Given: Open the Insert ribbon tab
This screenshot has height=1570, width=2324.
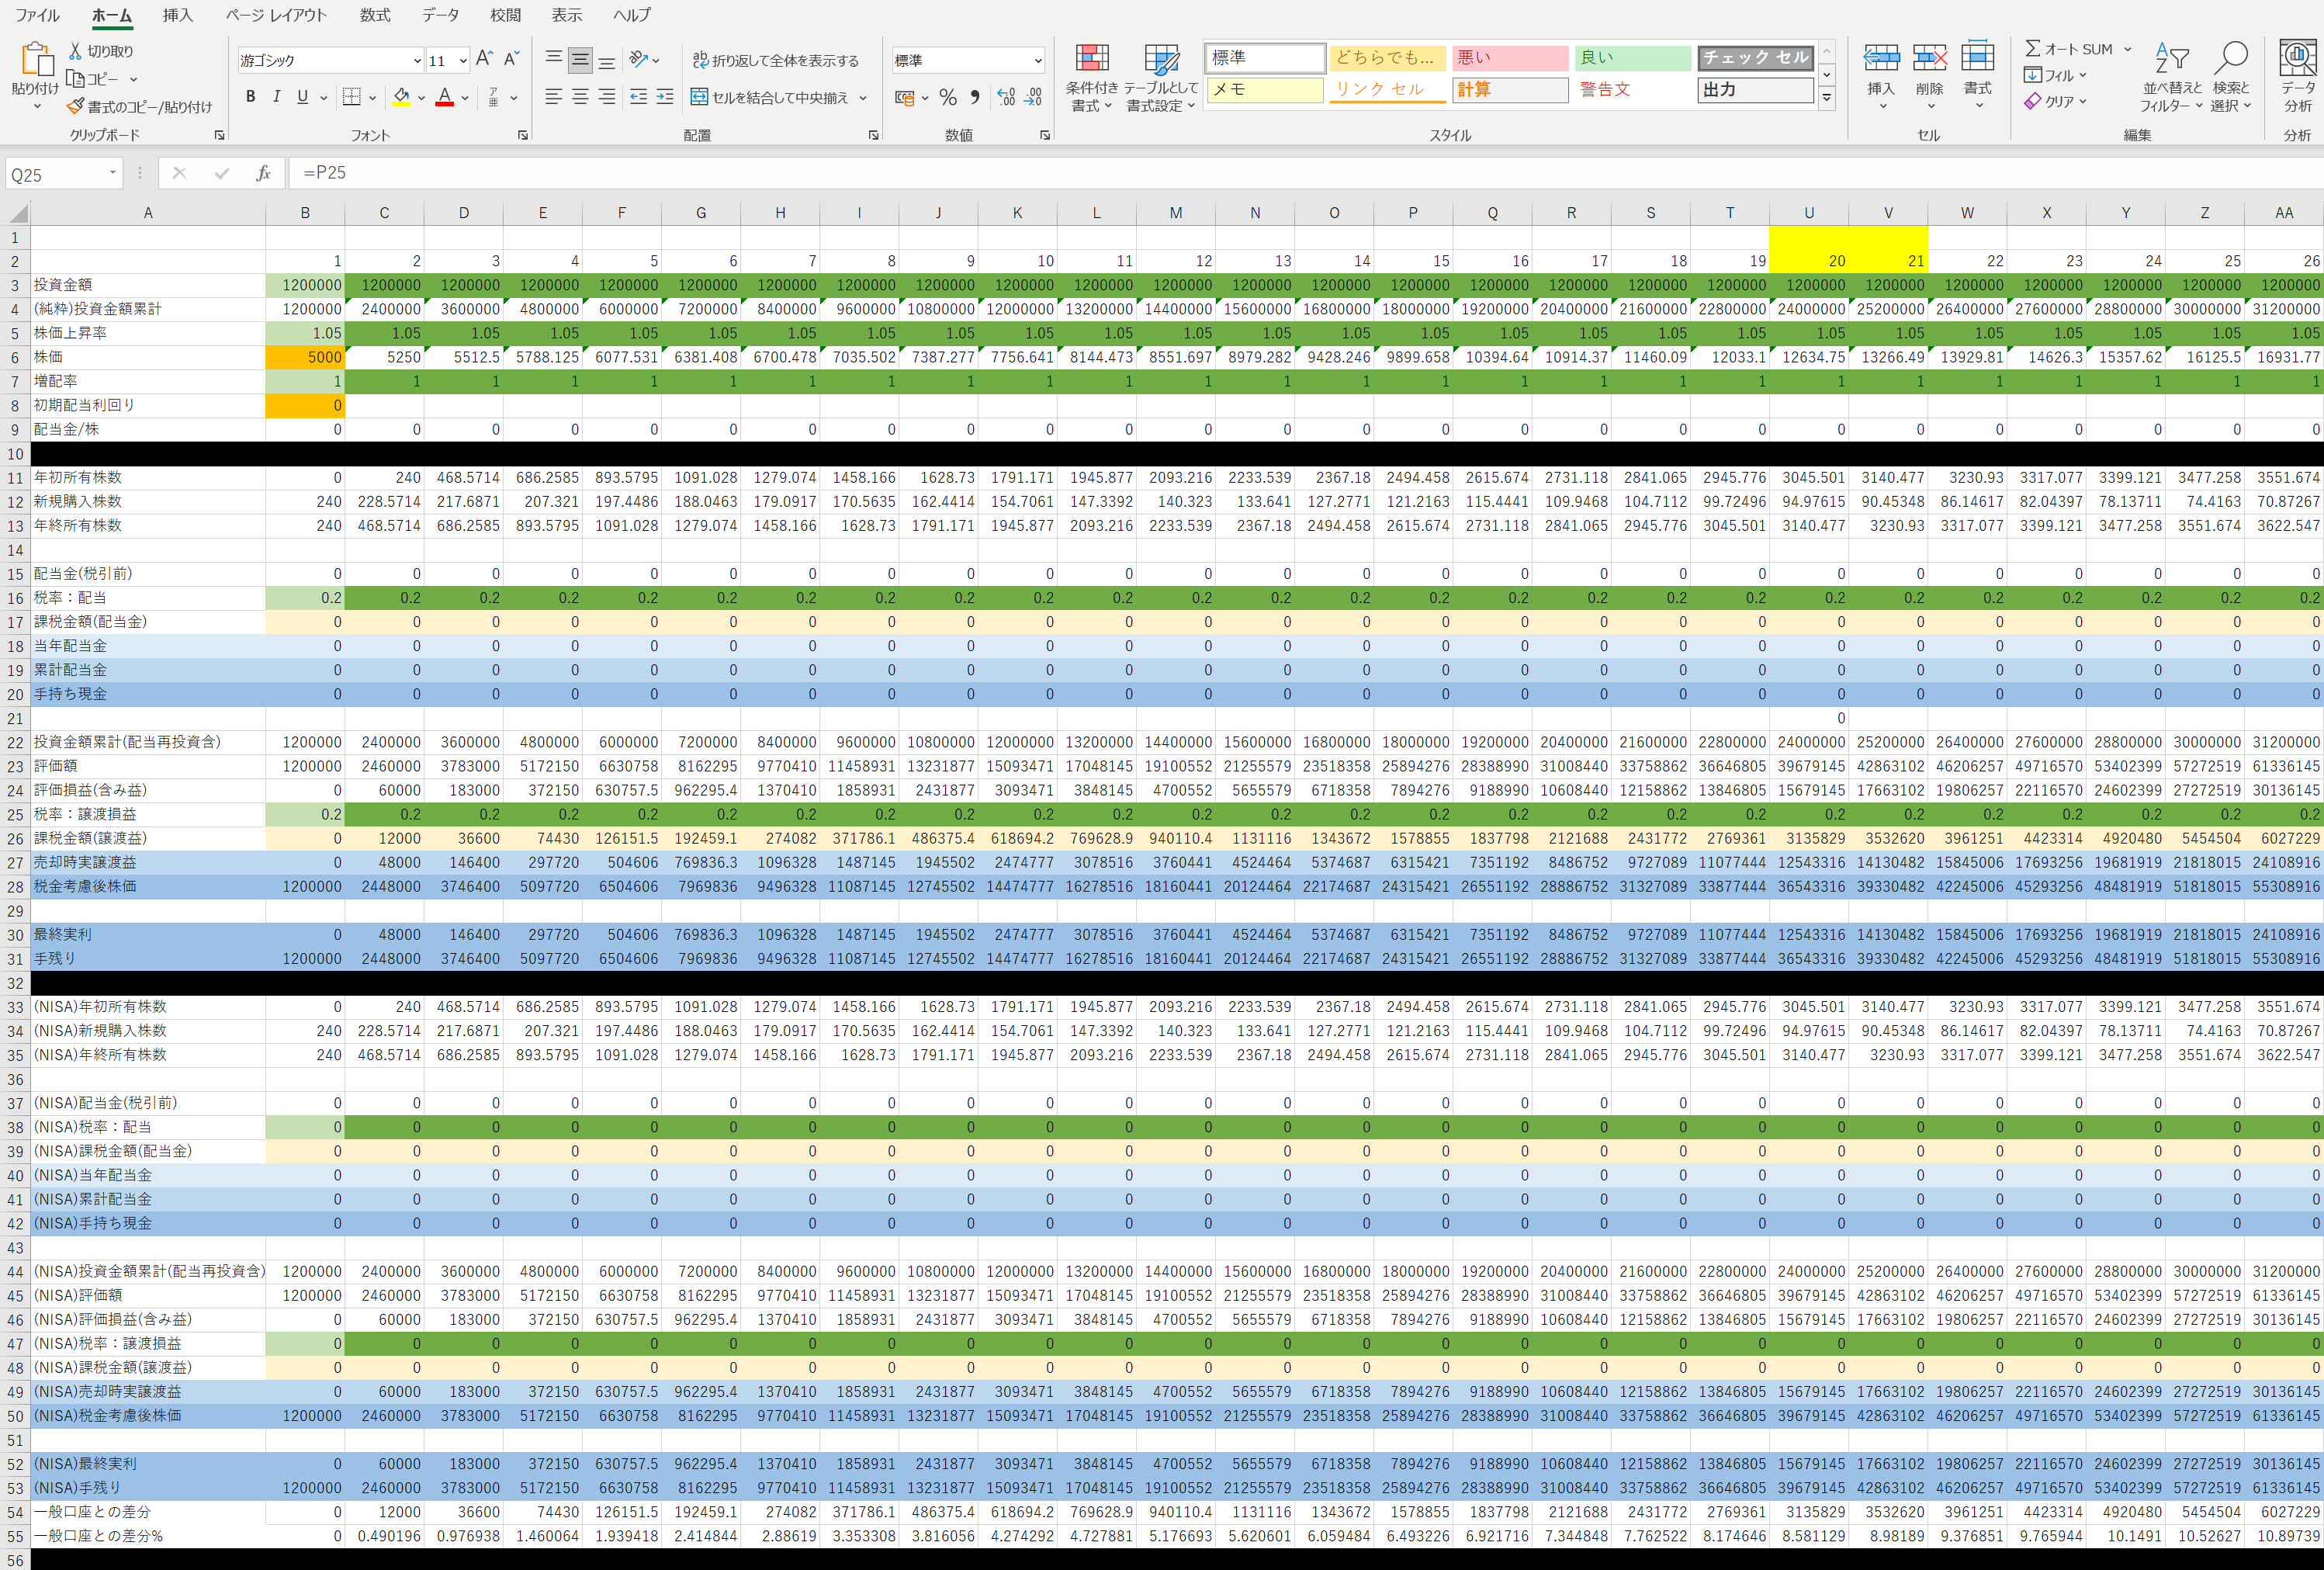Looking at the screenshot, I should click(x=177, y=15).
